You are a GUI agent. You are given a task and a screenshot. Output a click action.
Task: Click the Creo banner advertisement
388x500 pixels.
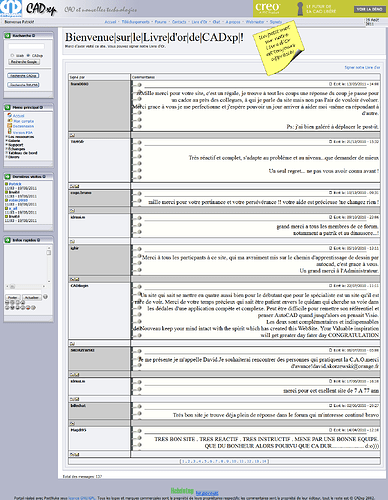click(x=320, y=8)
